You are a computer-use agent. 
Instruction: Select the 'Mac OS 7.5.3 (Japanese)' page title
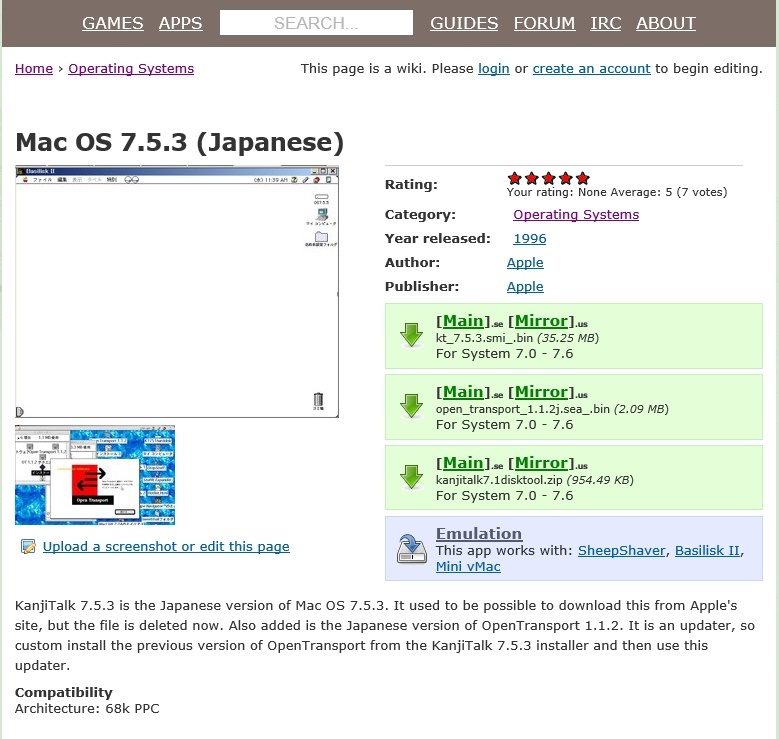coord(180,142)
